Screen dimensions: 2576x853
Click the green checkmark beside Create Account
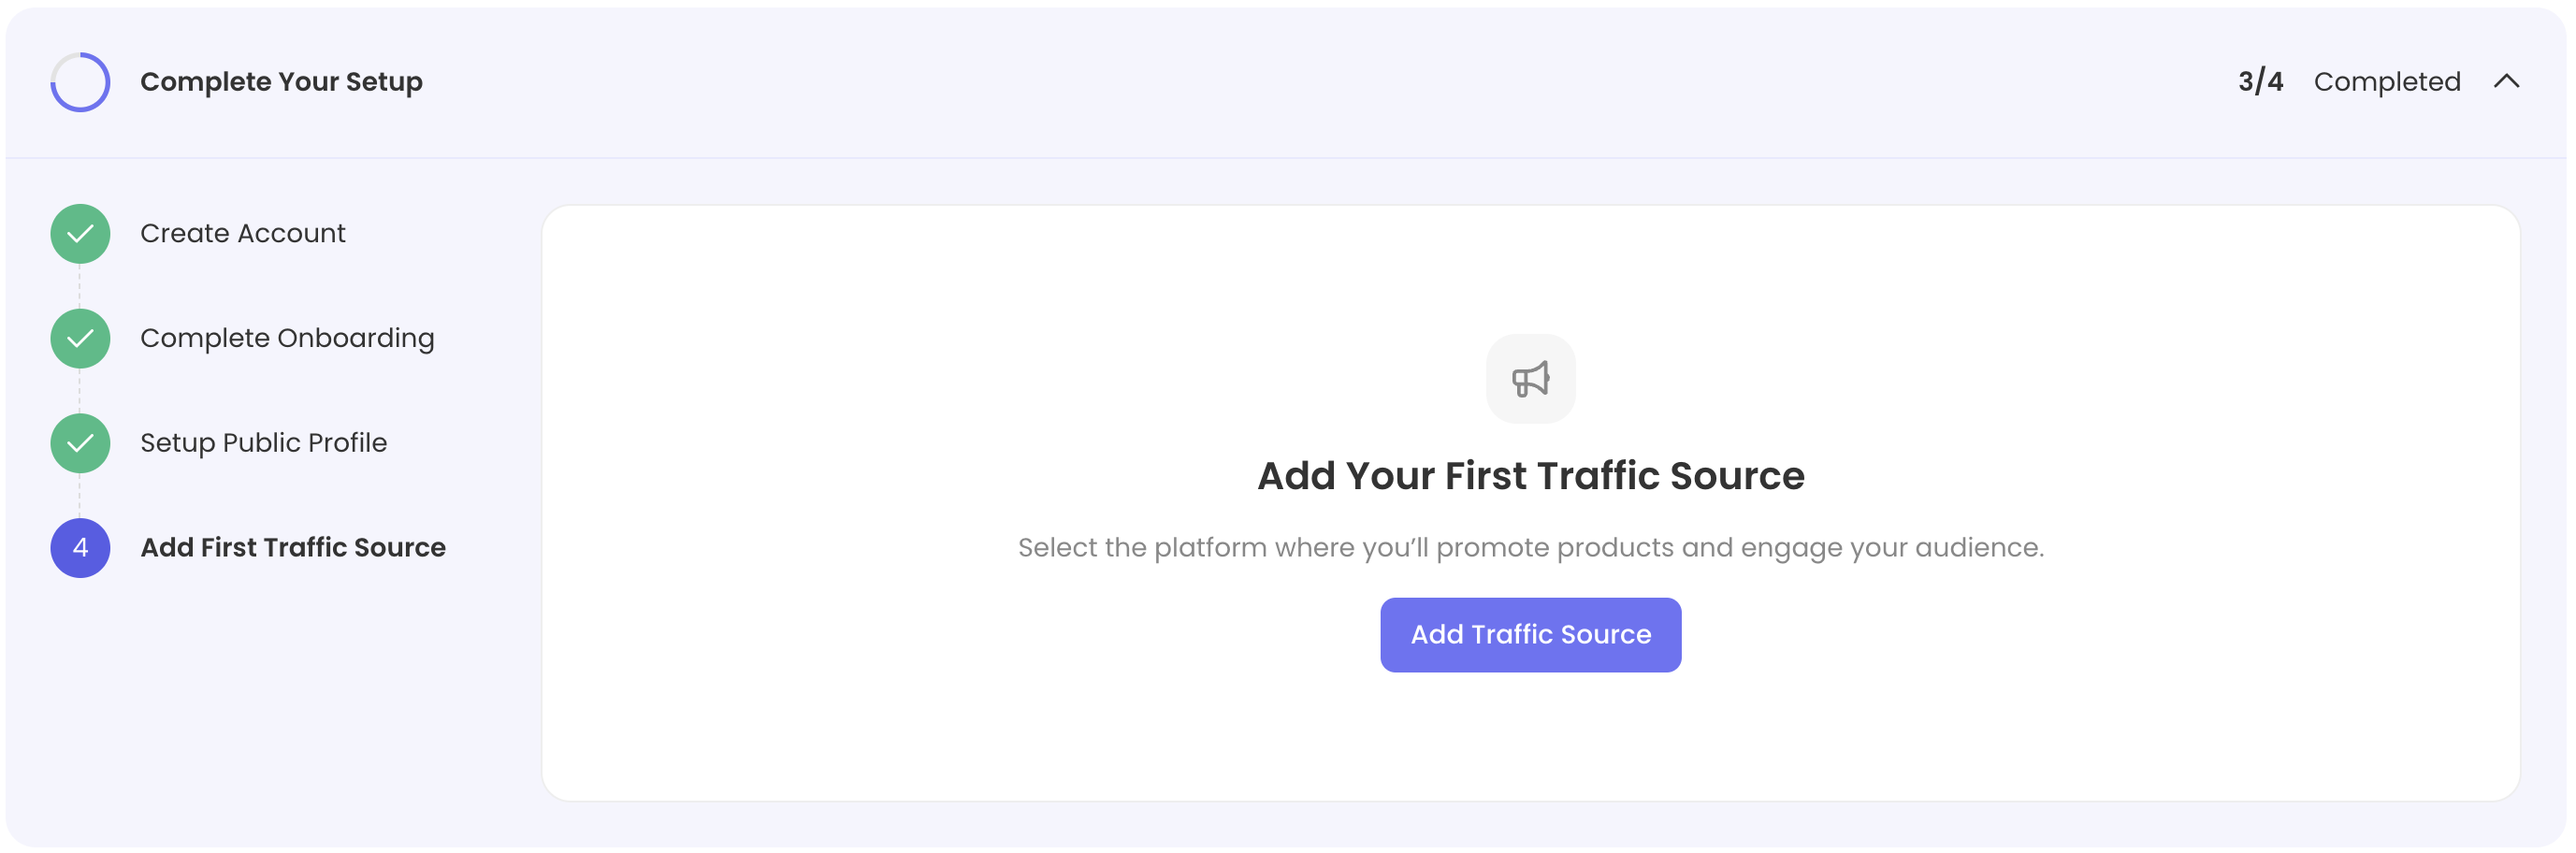[x=80, y=234]
